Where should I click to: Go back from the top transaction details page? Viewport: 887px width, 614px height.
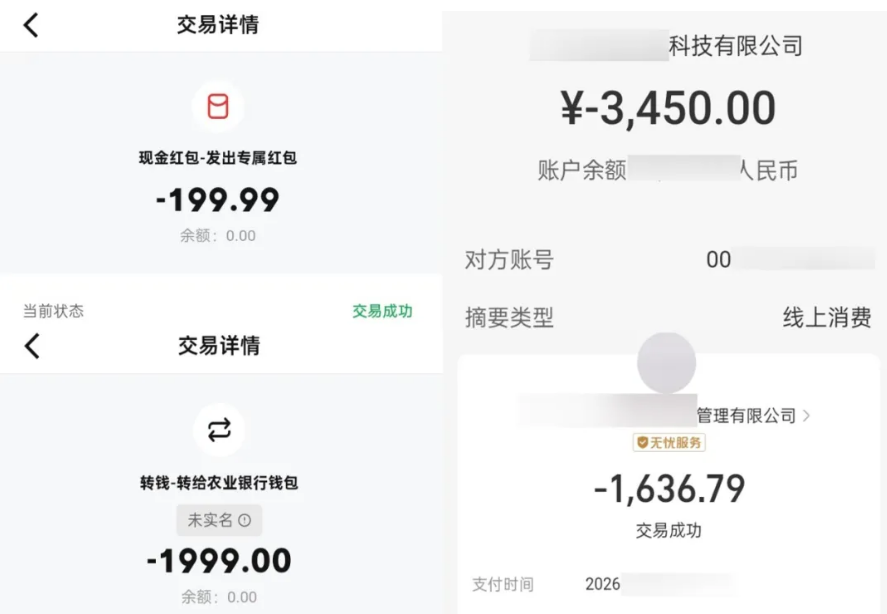(x=31, y=25)
